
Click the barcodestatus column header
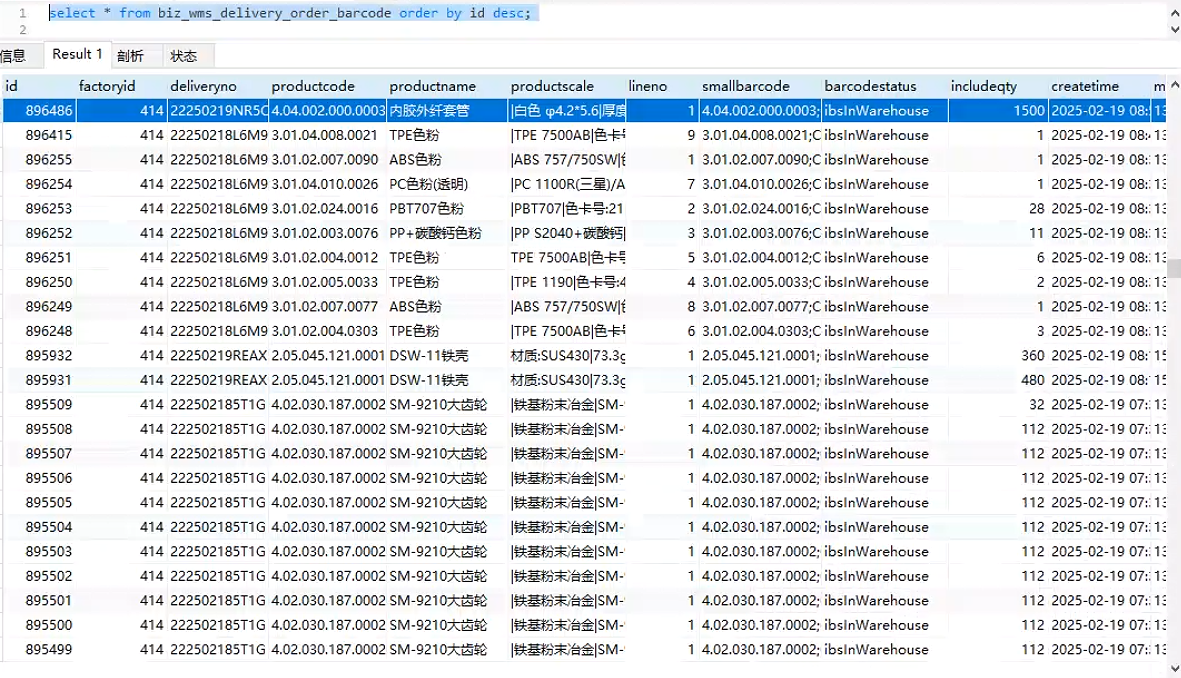click(x=869, y=86)
